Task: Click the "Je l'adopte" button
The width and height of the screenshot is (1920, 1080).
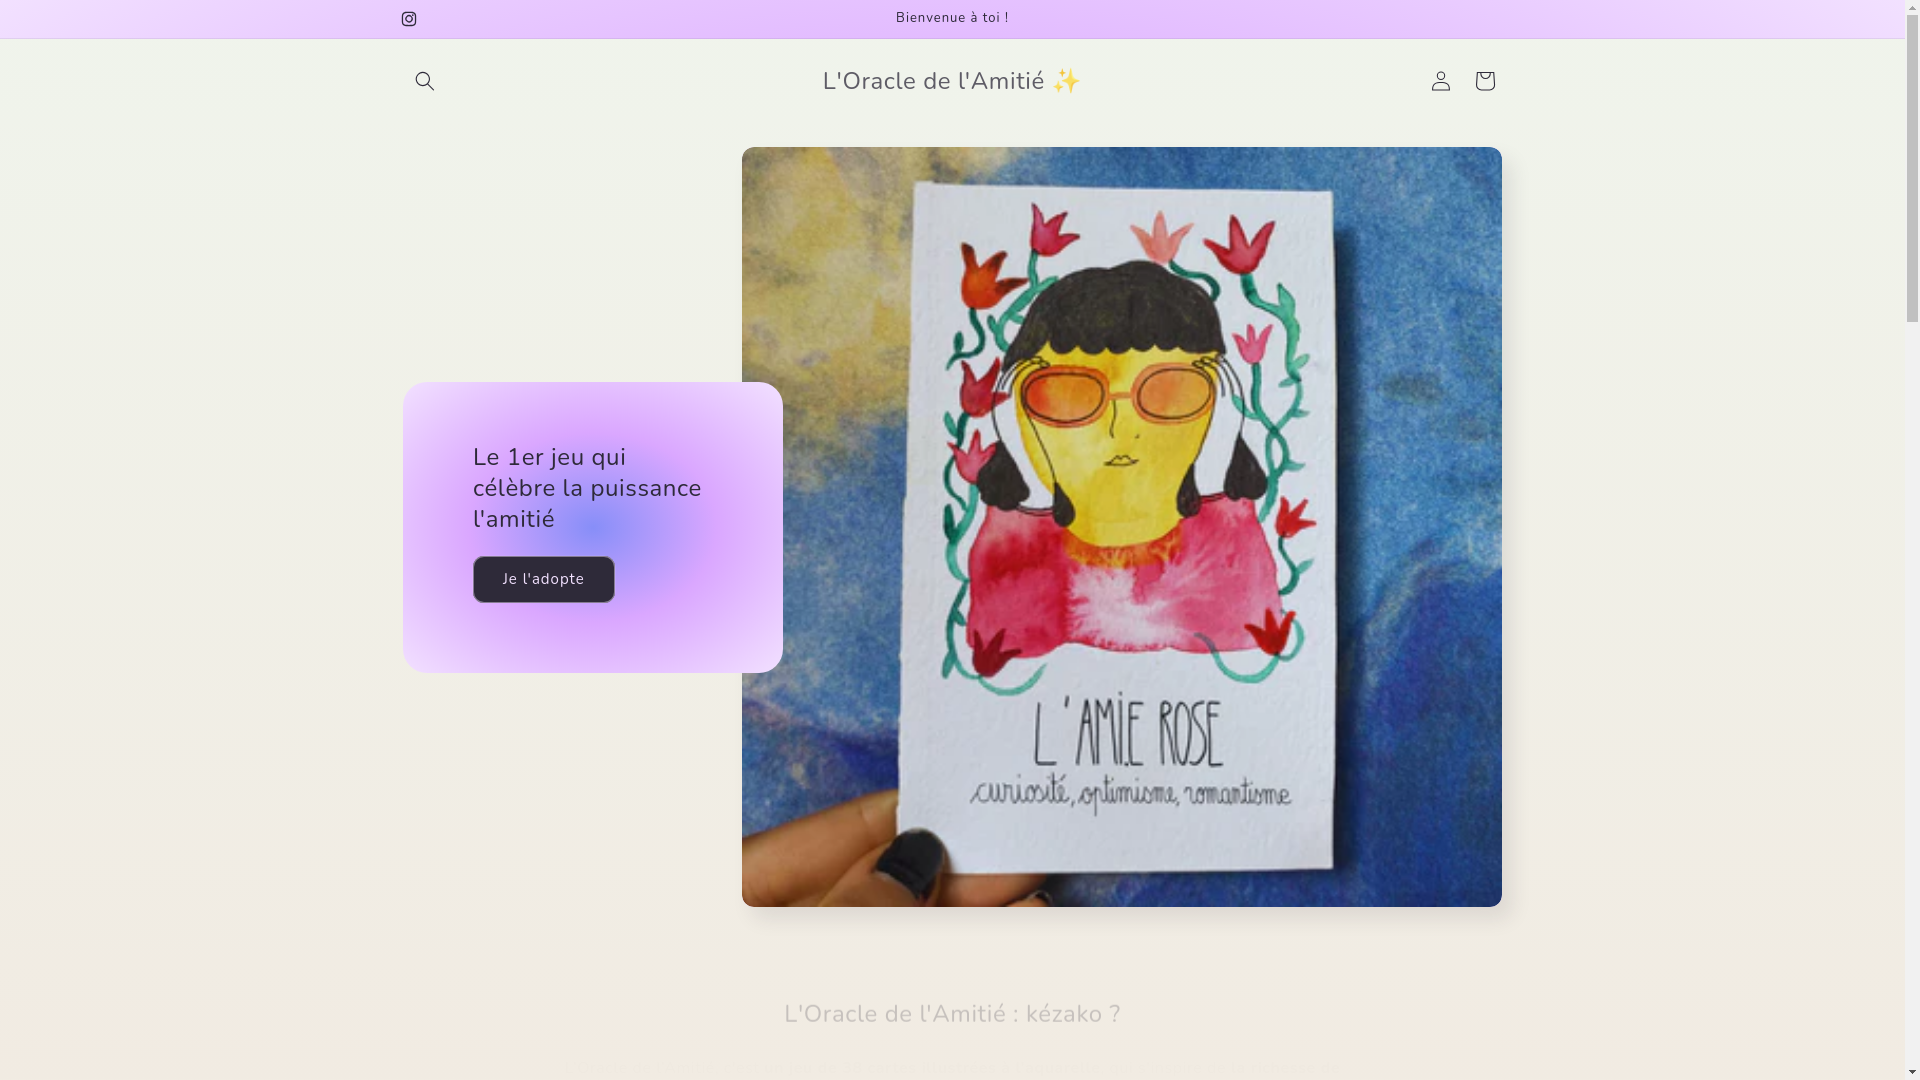Action: click(x=543, y=579)
